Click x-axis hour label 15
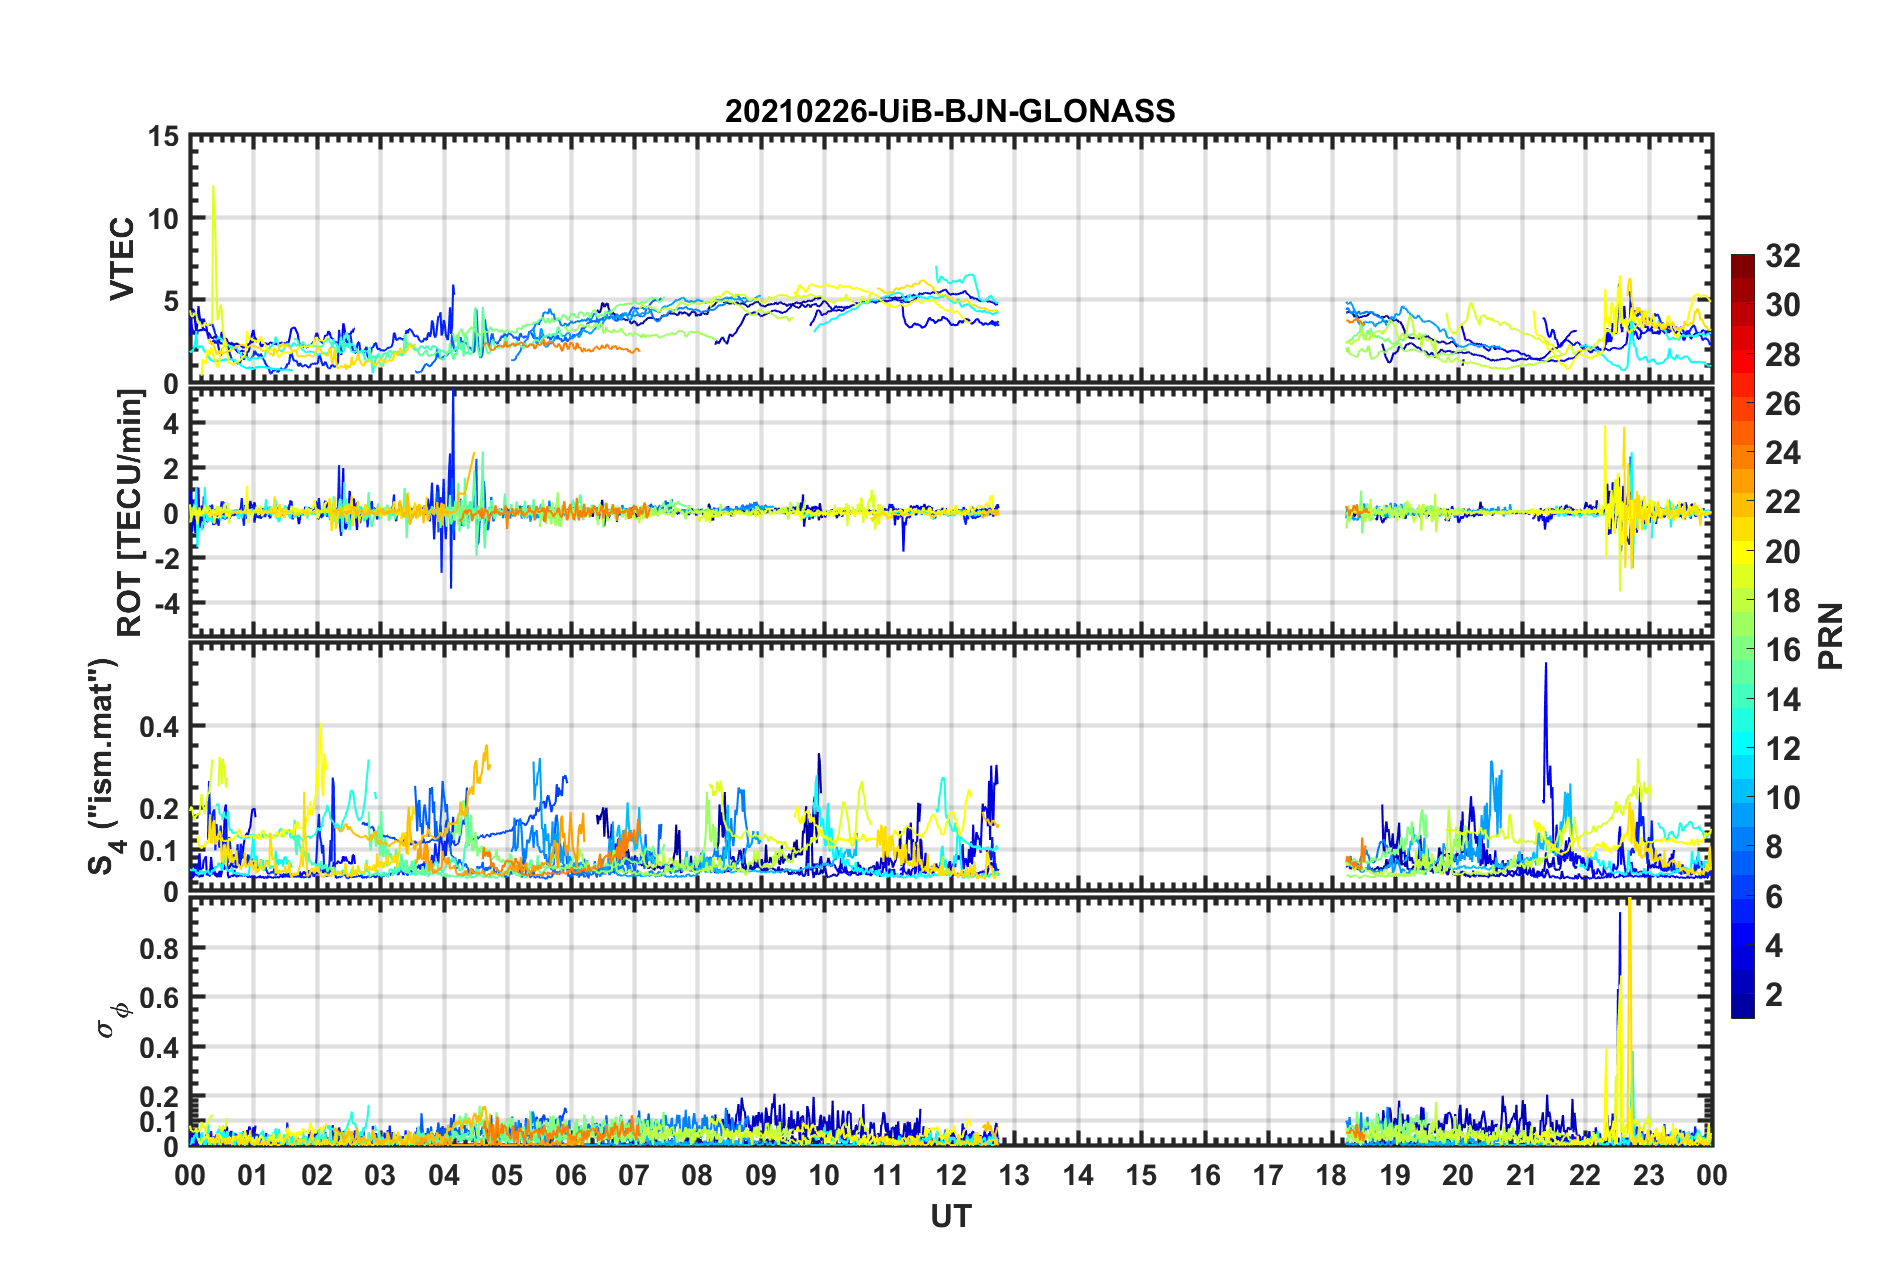This screenshot has width=1902, height=1272. [x=1141, y=1176]
